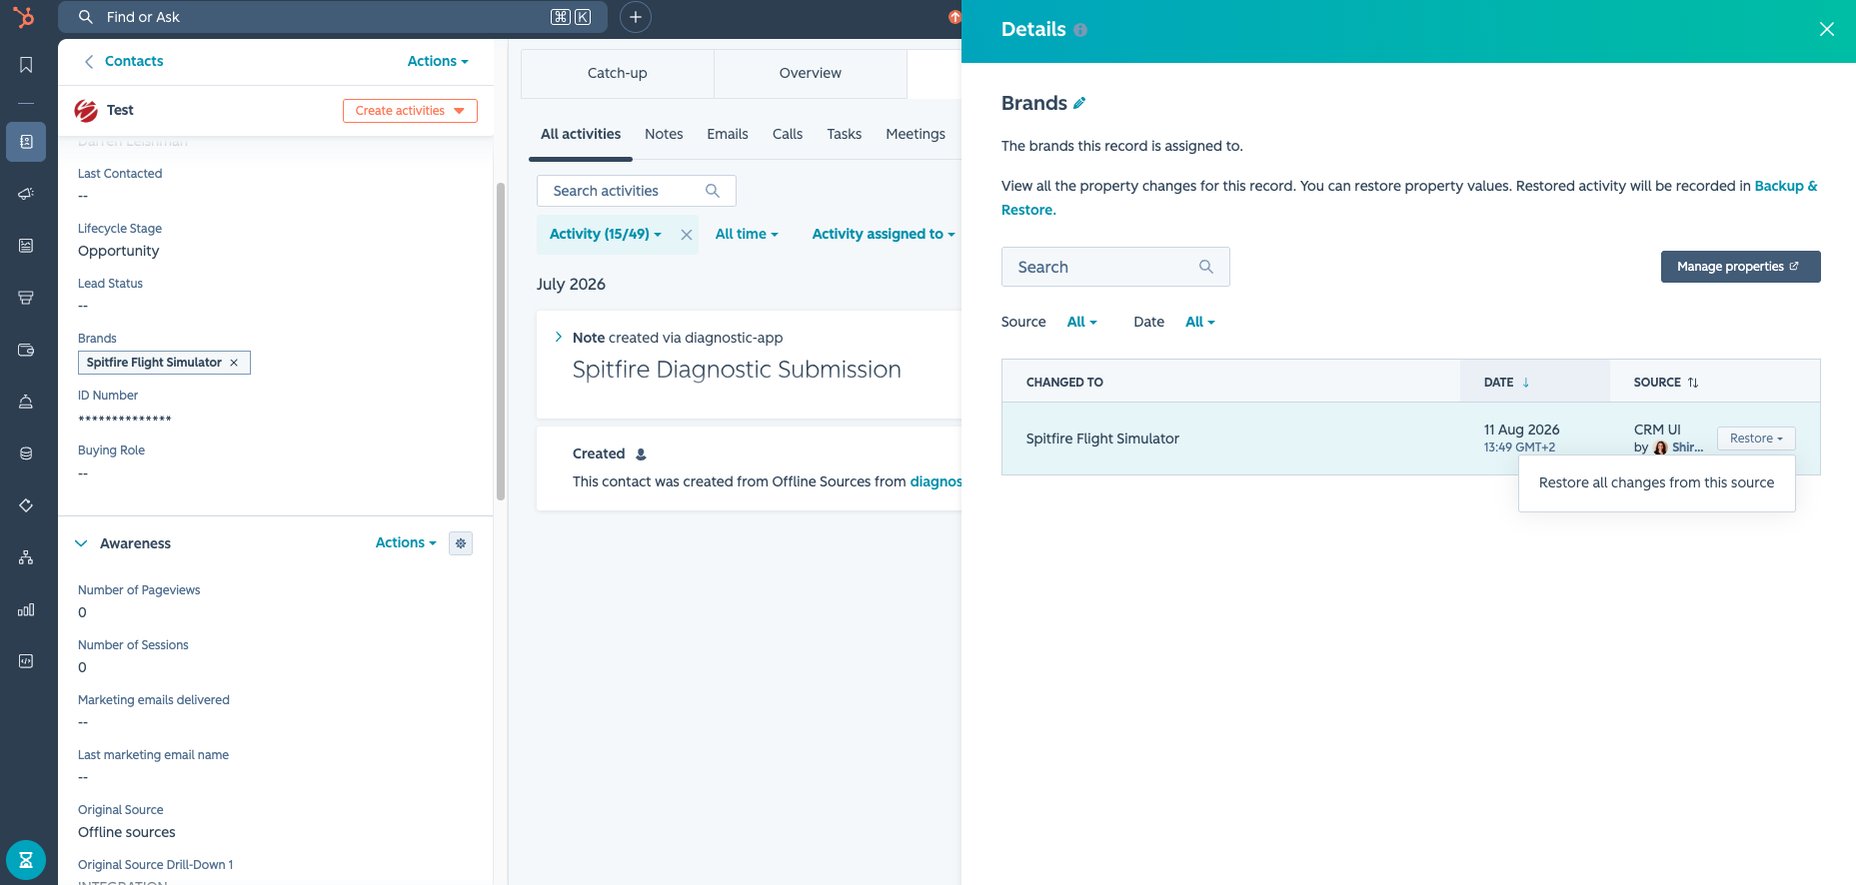The height and width of the screenshot is (885, 1856).
Task: Clear the Activity filter with the X
Action: [686, 235]
